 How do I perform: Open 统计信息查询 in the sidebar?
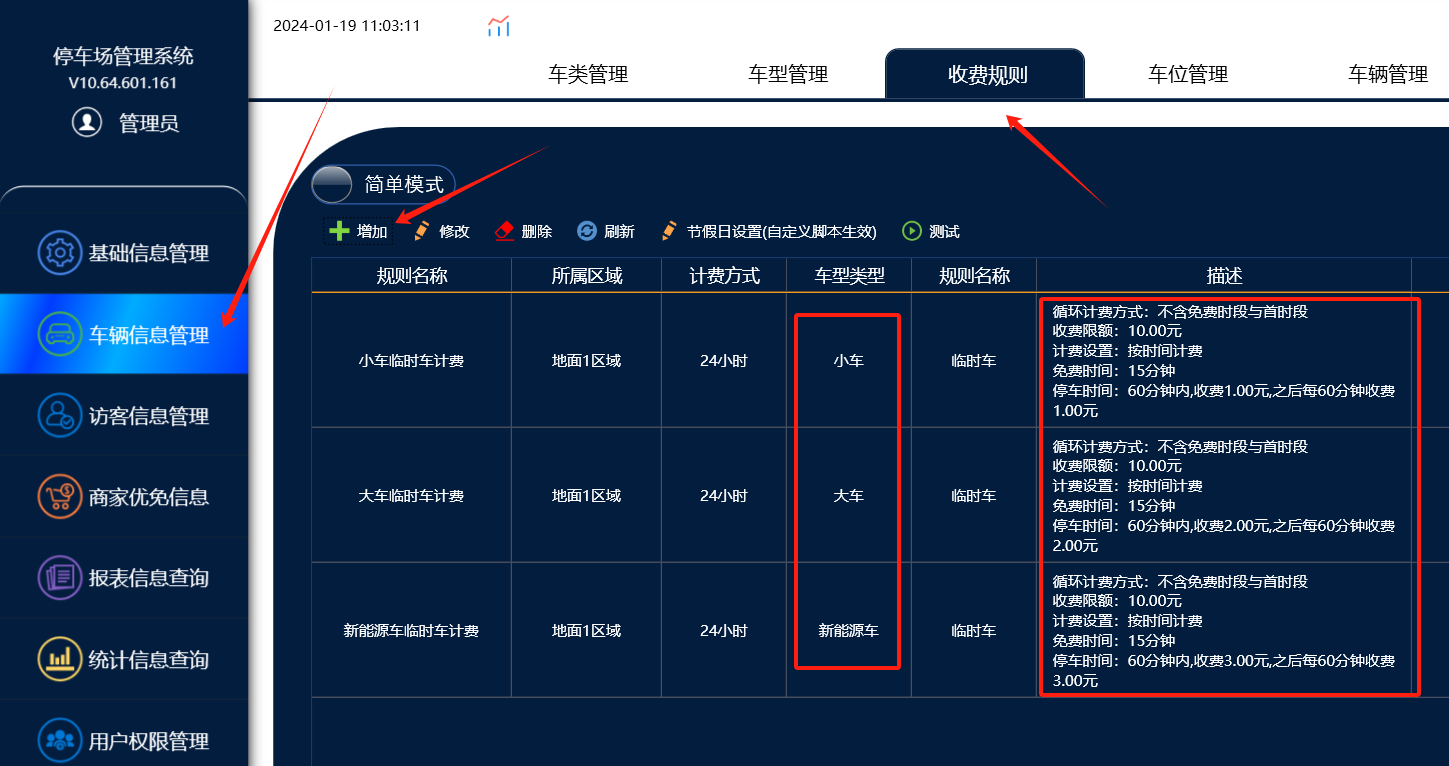124,659
